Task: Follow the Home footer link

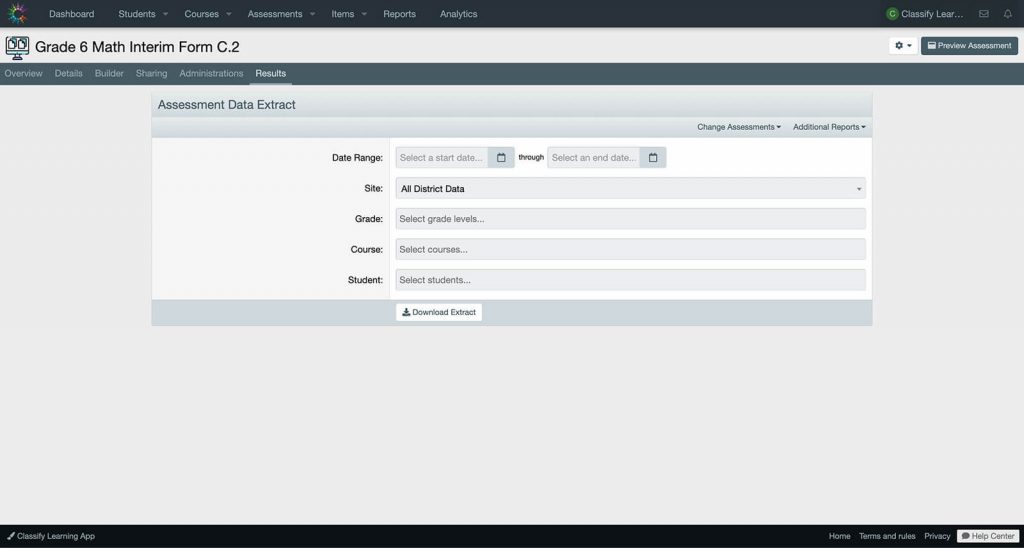Action: pos(839,536)
